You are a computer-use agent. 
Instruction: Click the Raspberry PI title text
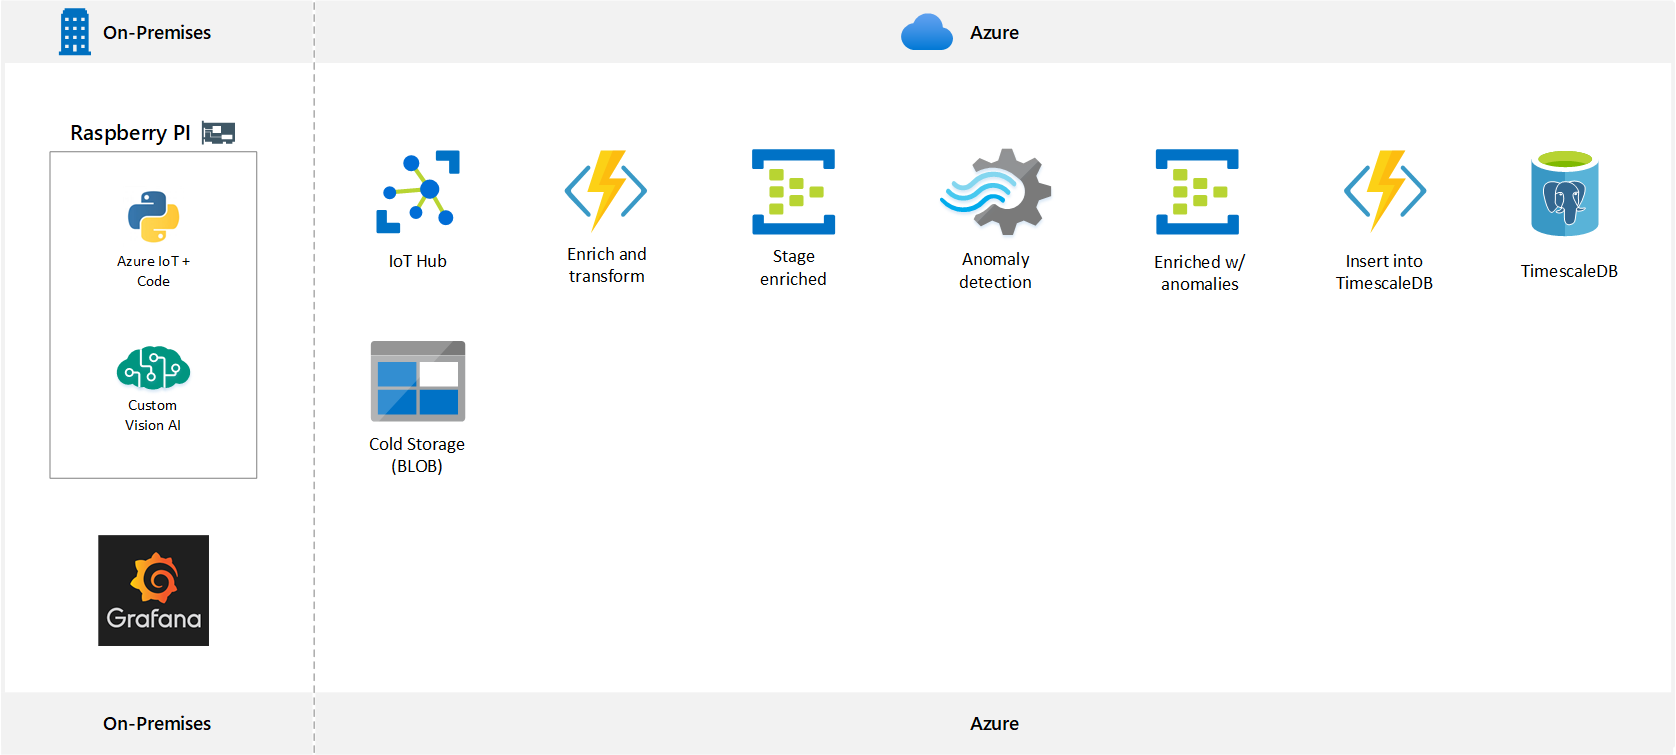click(x=130, y=133)
